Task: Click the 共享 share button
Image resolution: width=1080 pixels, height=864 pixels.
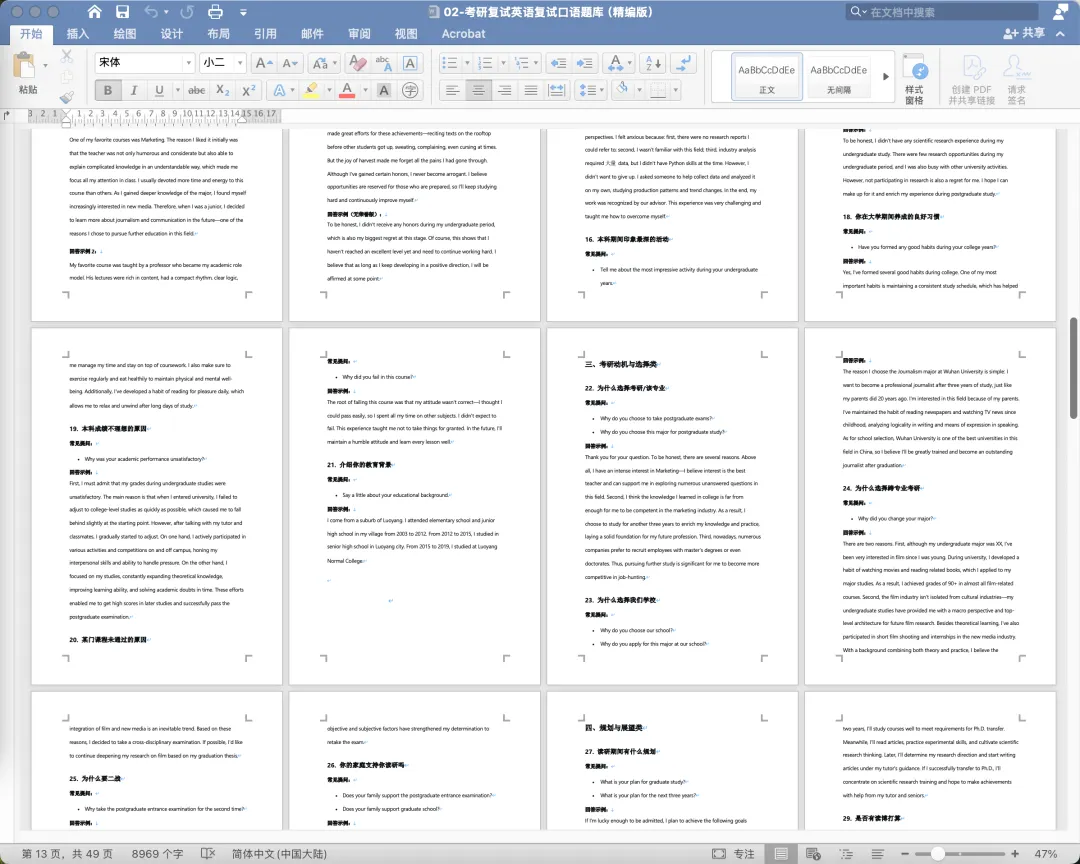Action: click(x=1024, y=33)
